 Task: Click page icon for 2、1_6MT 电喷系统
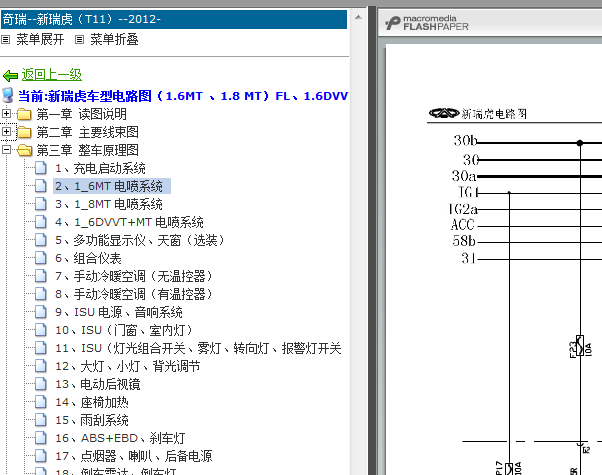41,186
